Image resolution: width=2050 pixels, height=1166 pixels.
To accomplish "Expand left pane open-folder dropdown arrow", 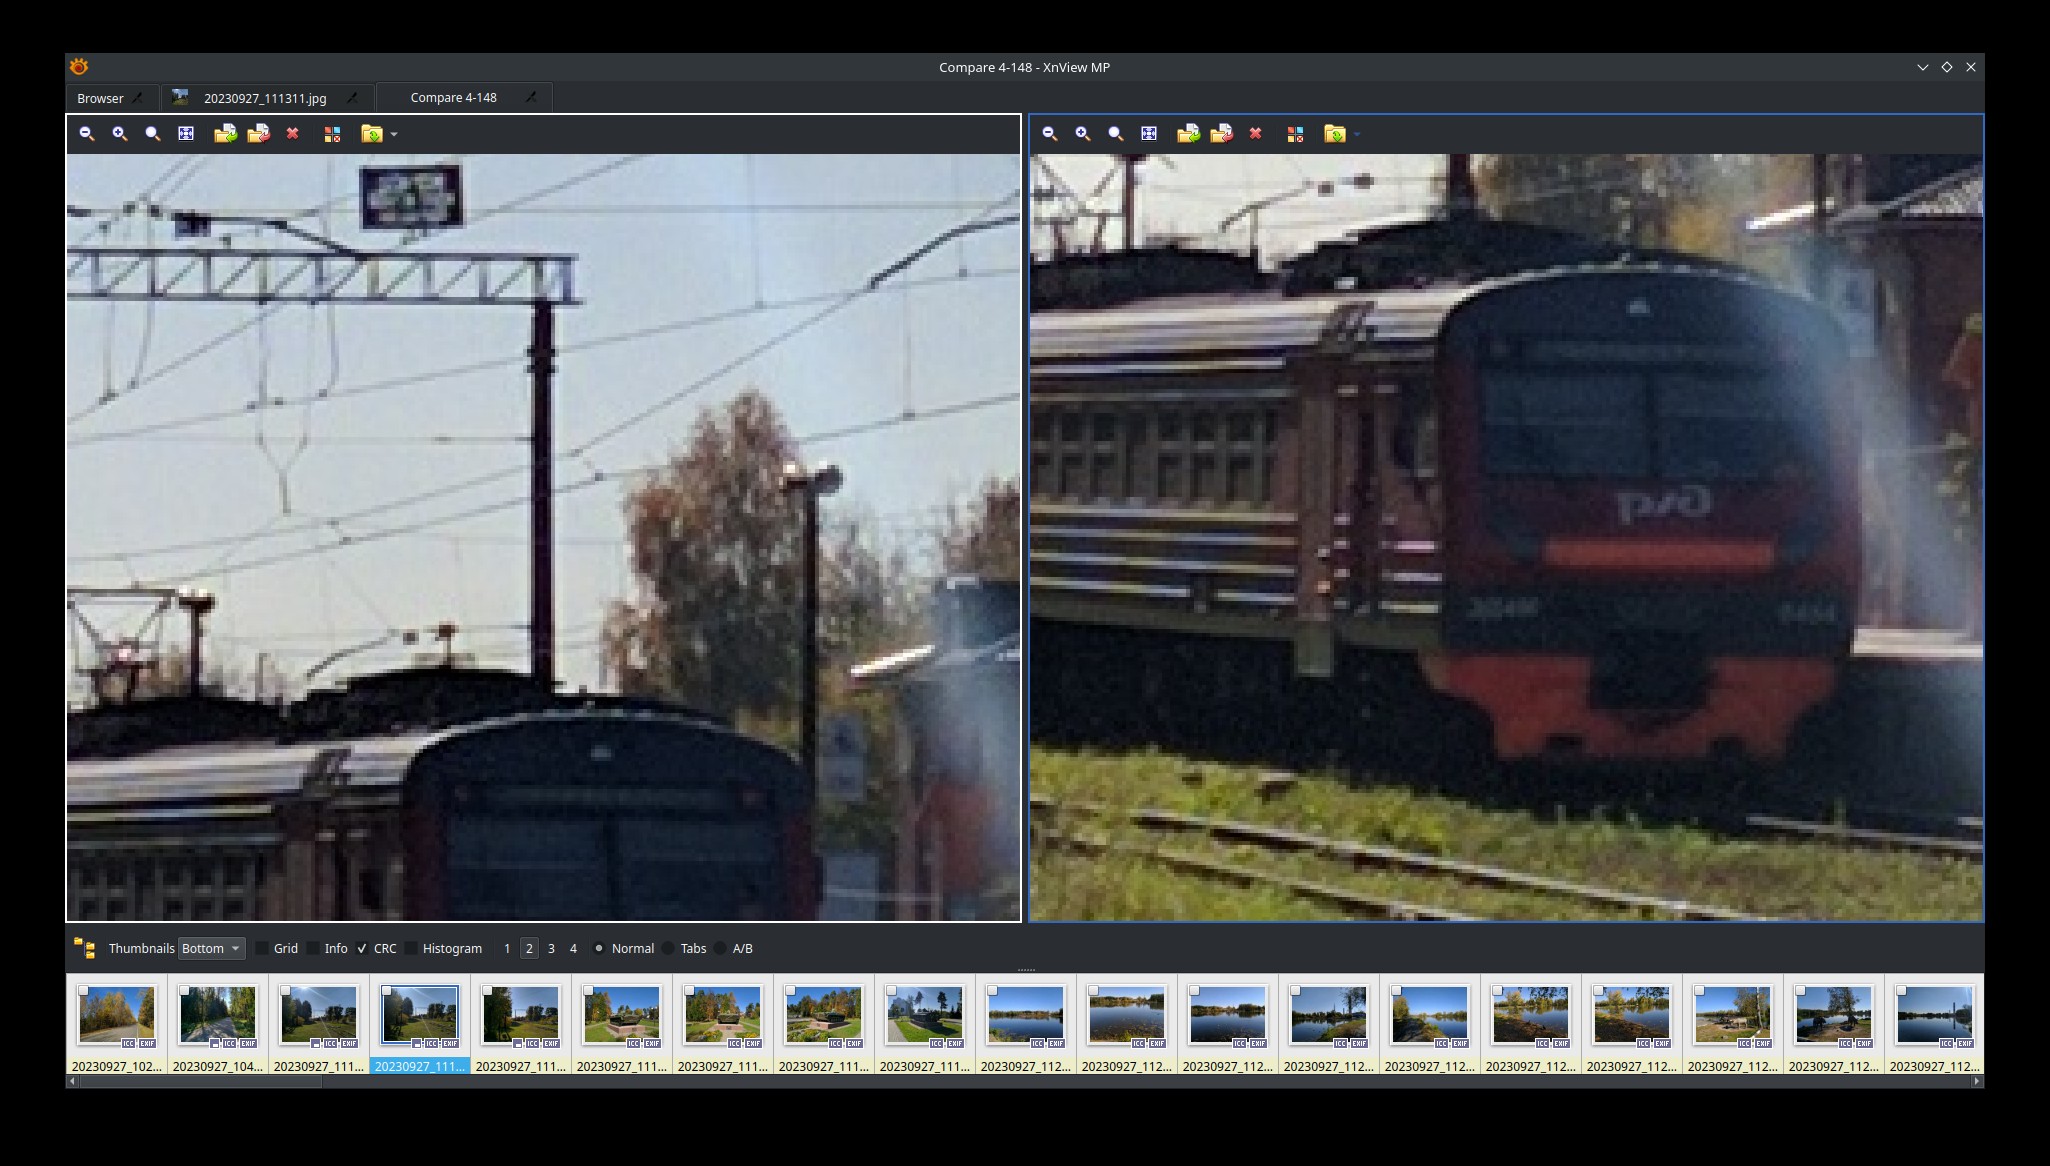I will tap(394, 134).
